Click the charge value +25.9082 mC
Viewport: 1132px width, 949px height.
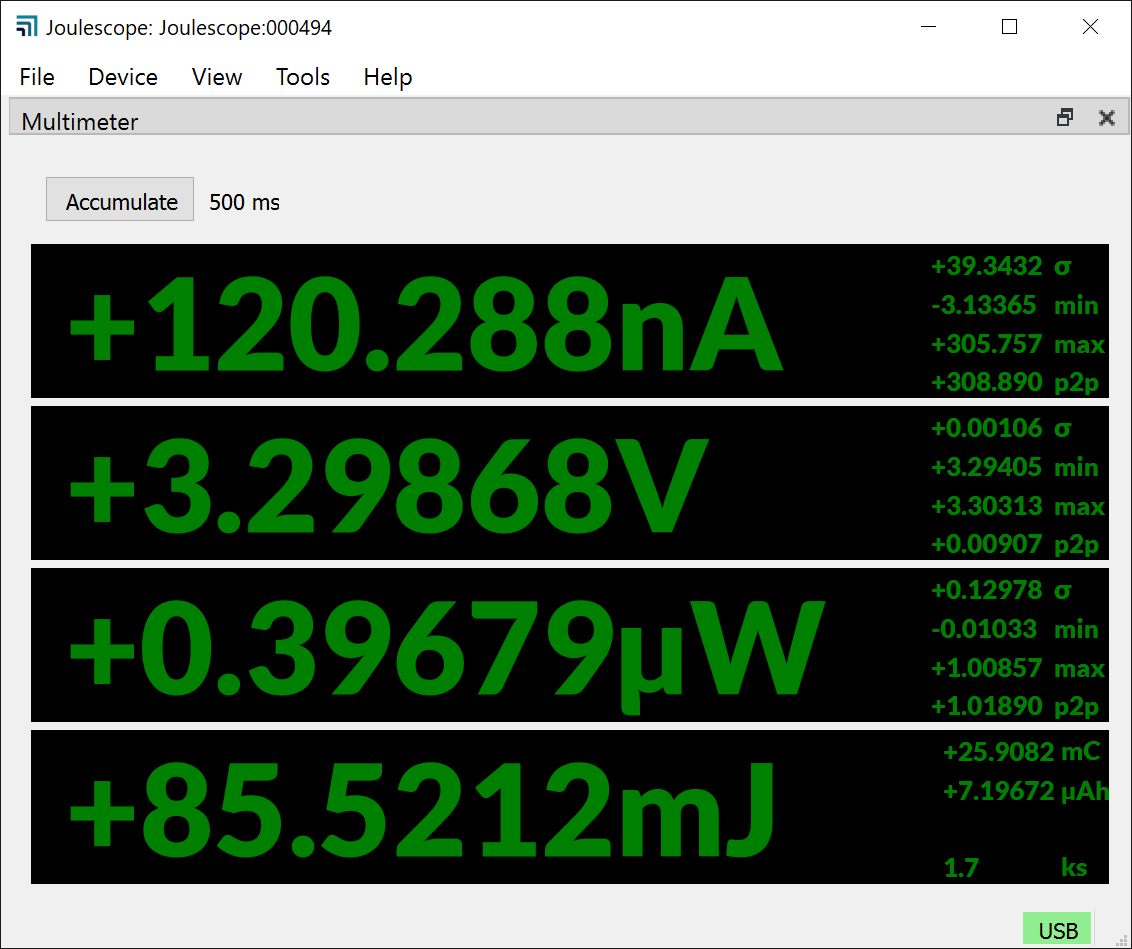click(1022, 752)
